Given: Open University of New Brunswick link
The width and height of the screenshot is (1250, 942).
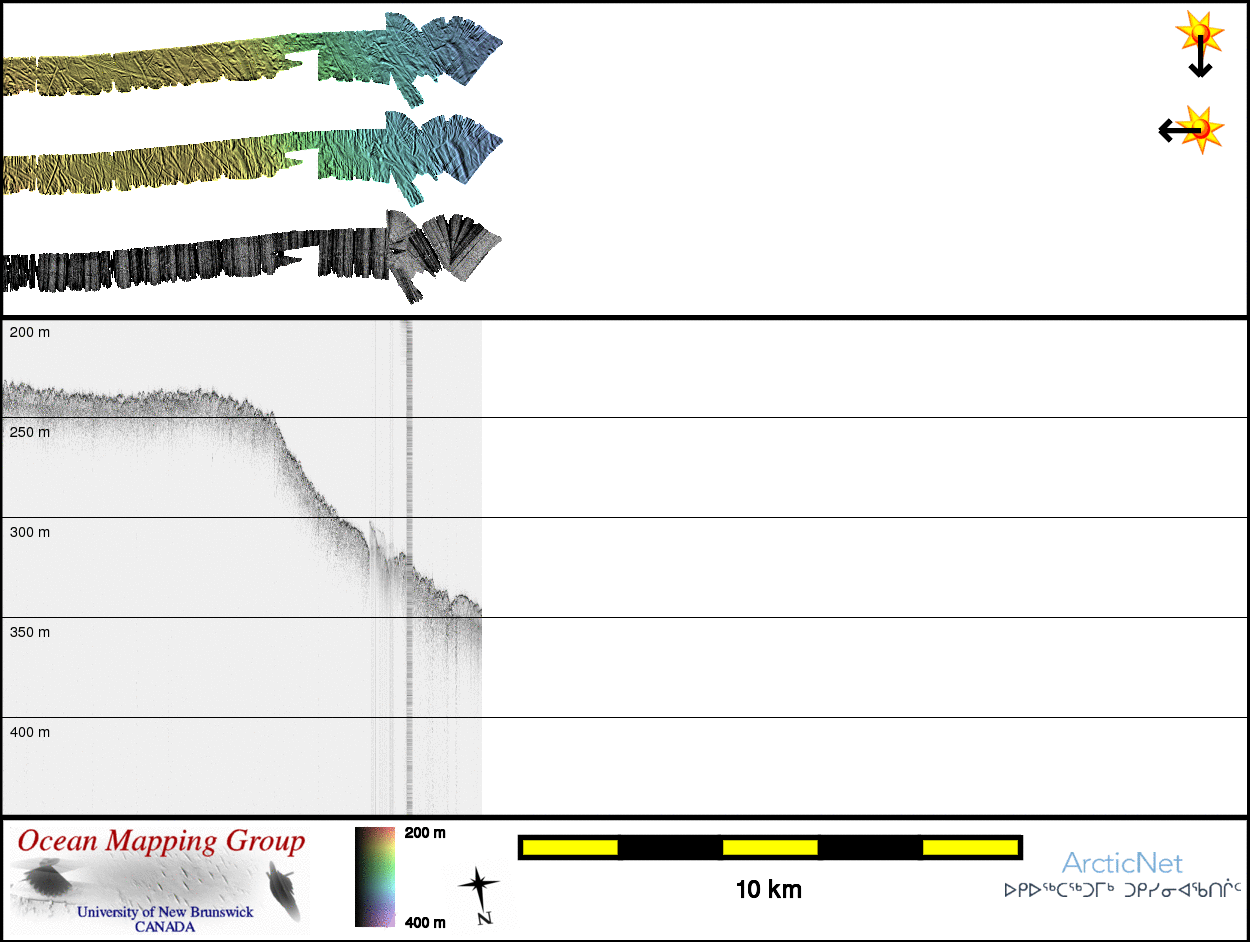Looking at the screenshot, I should (165, 912).
